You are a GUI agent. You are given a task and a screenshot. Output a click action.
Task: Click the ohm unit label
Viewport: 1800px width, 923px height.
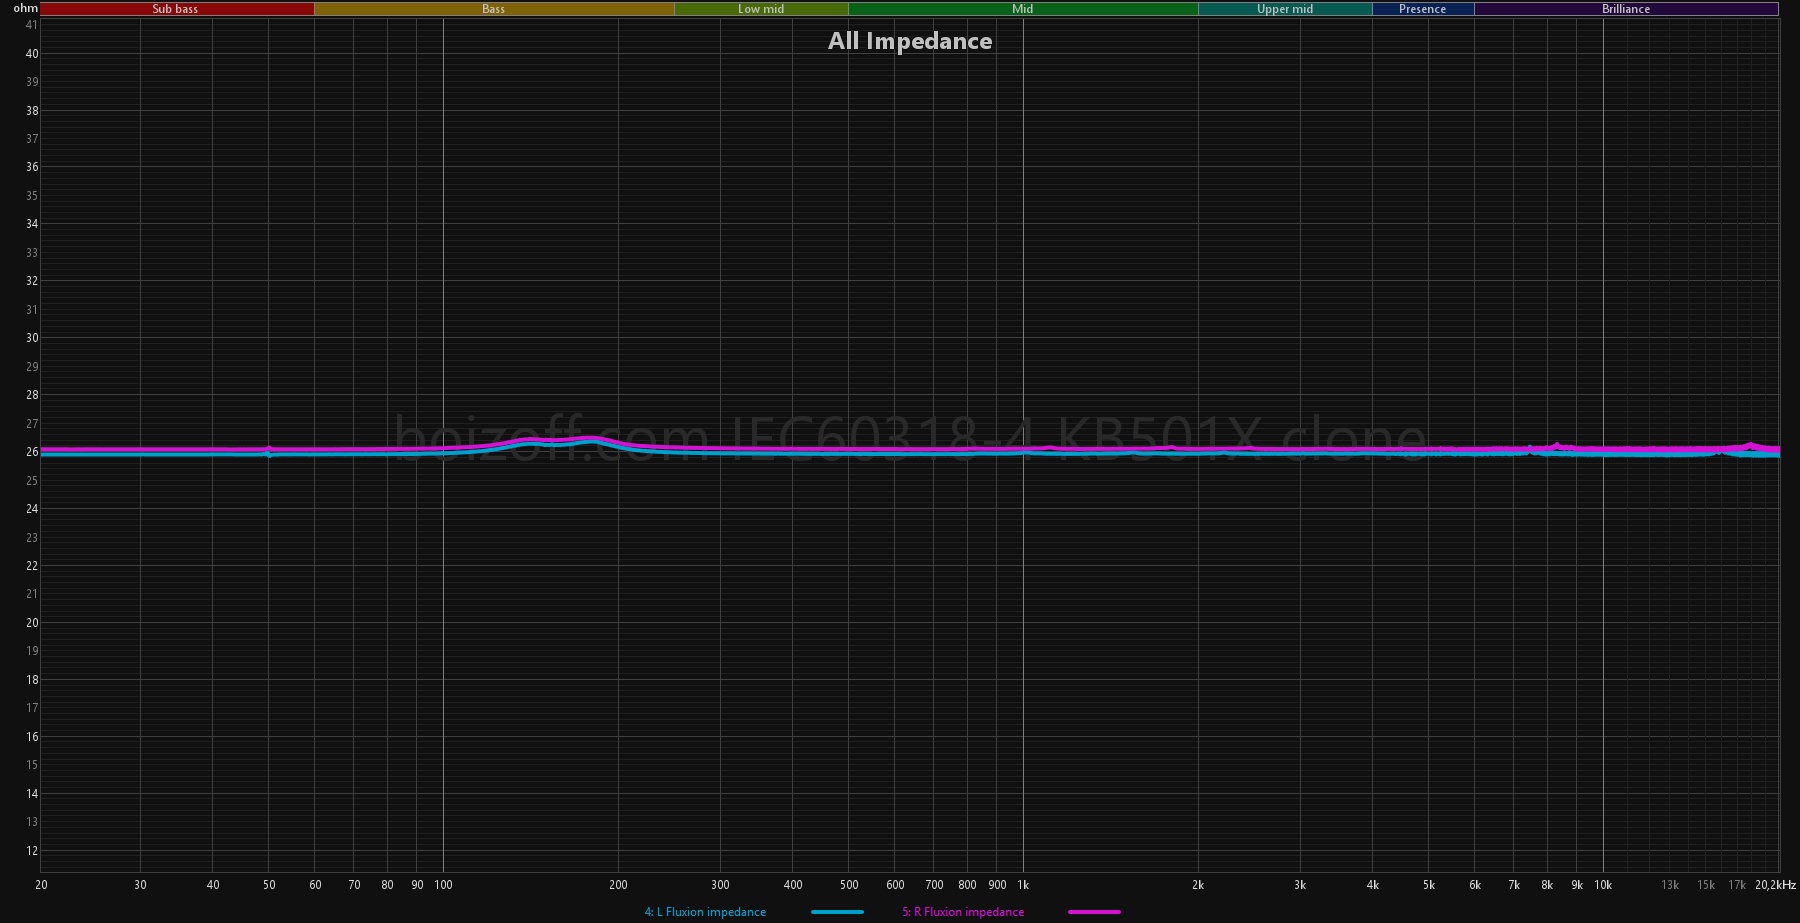pyautogui.click(x=25, y=8)
